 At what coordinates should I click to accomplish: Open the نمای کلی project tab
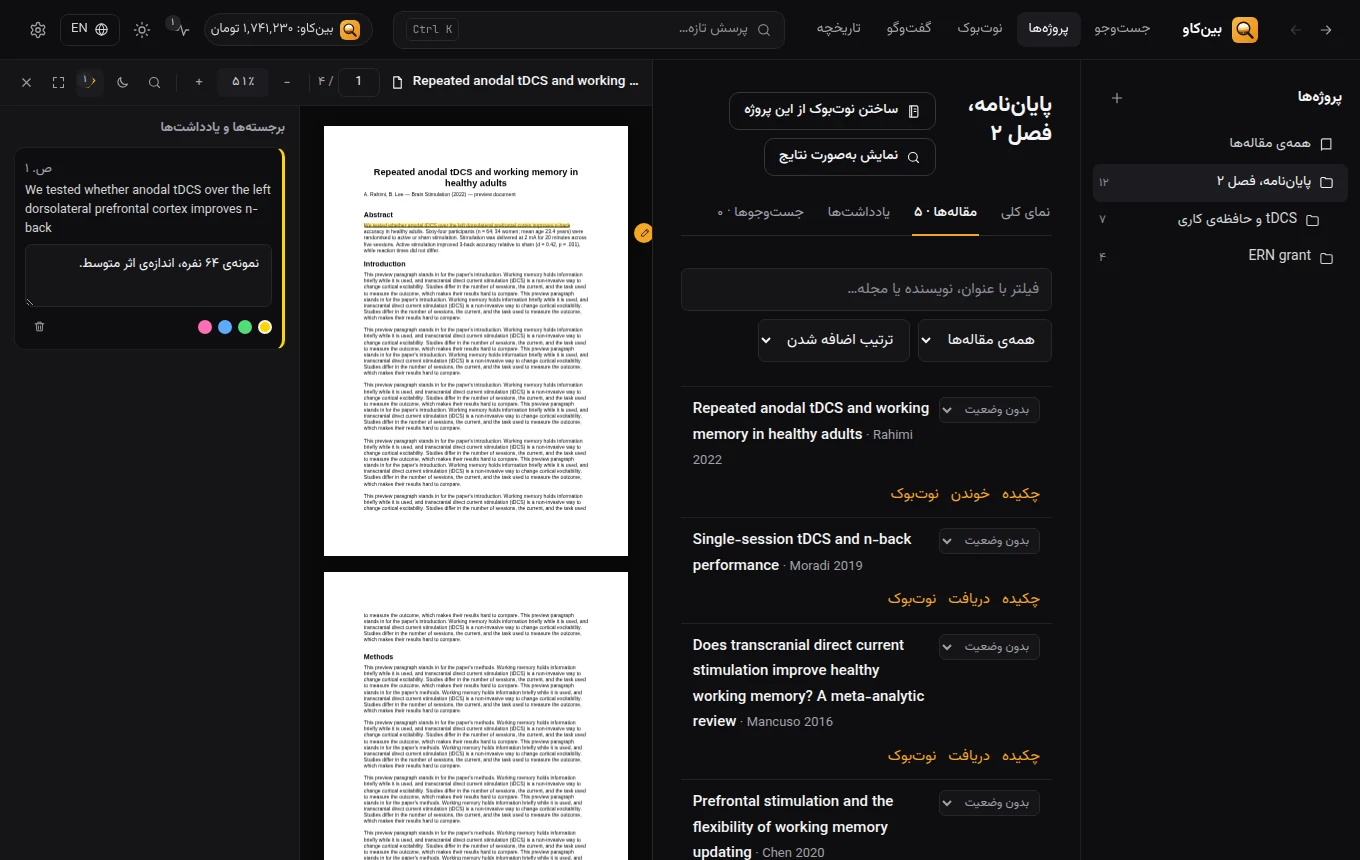tap(1025, 213)
